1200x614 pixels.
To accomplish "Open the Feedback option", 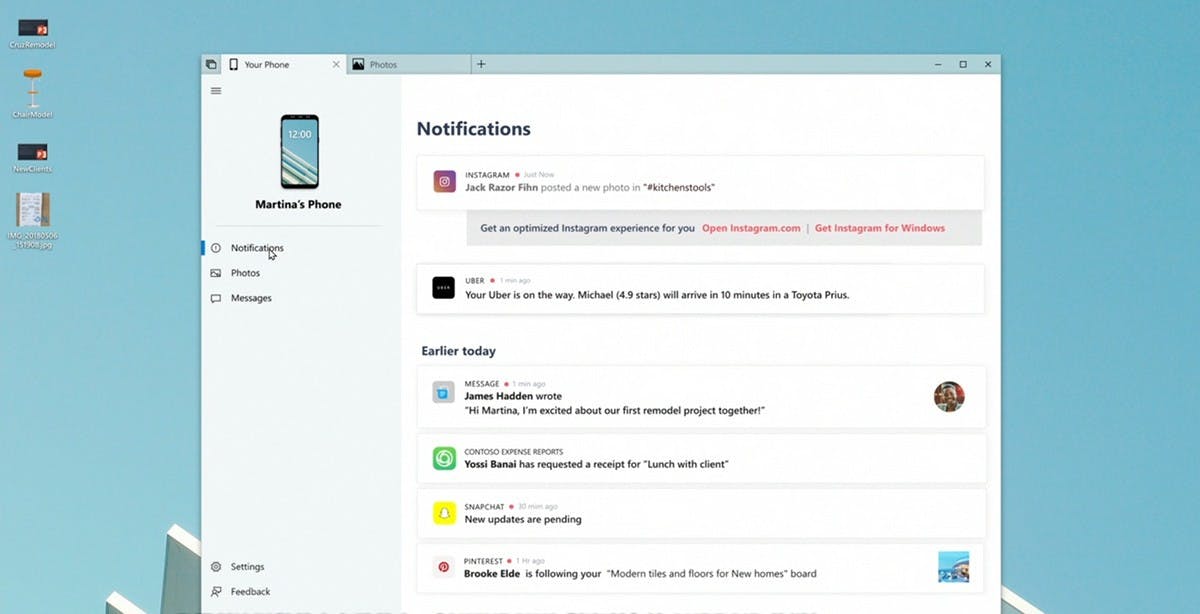I will point(250,592).
